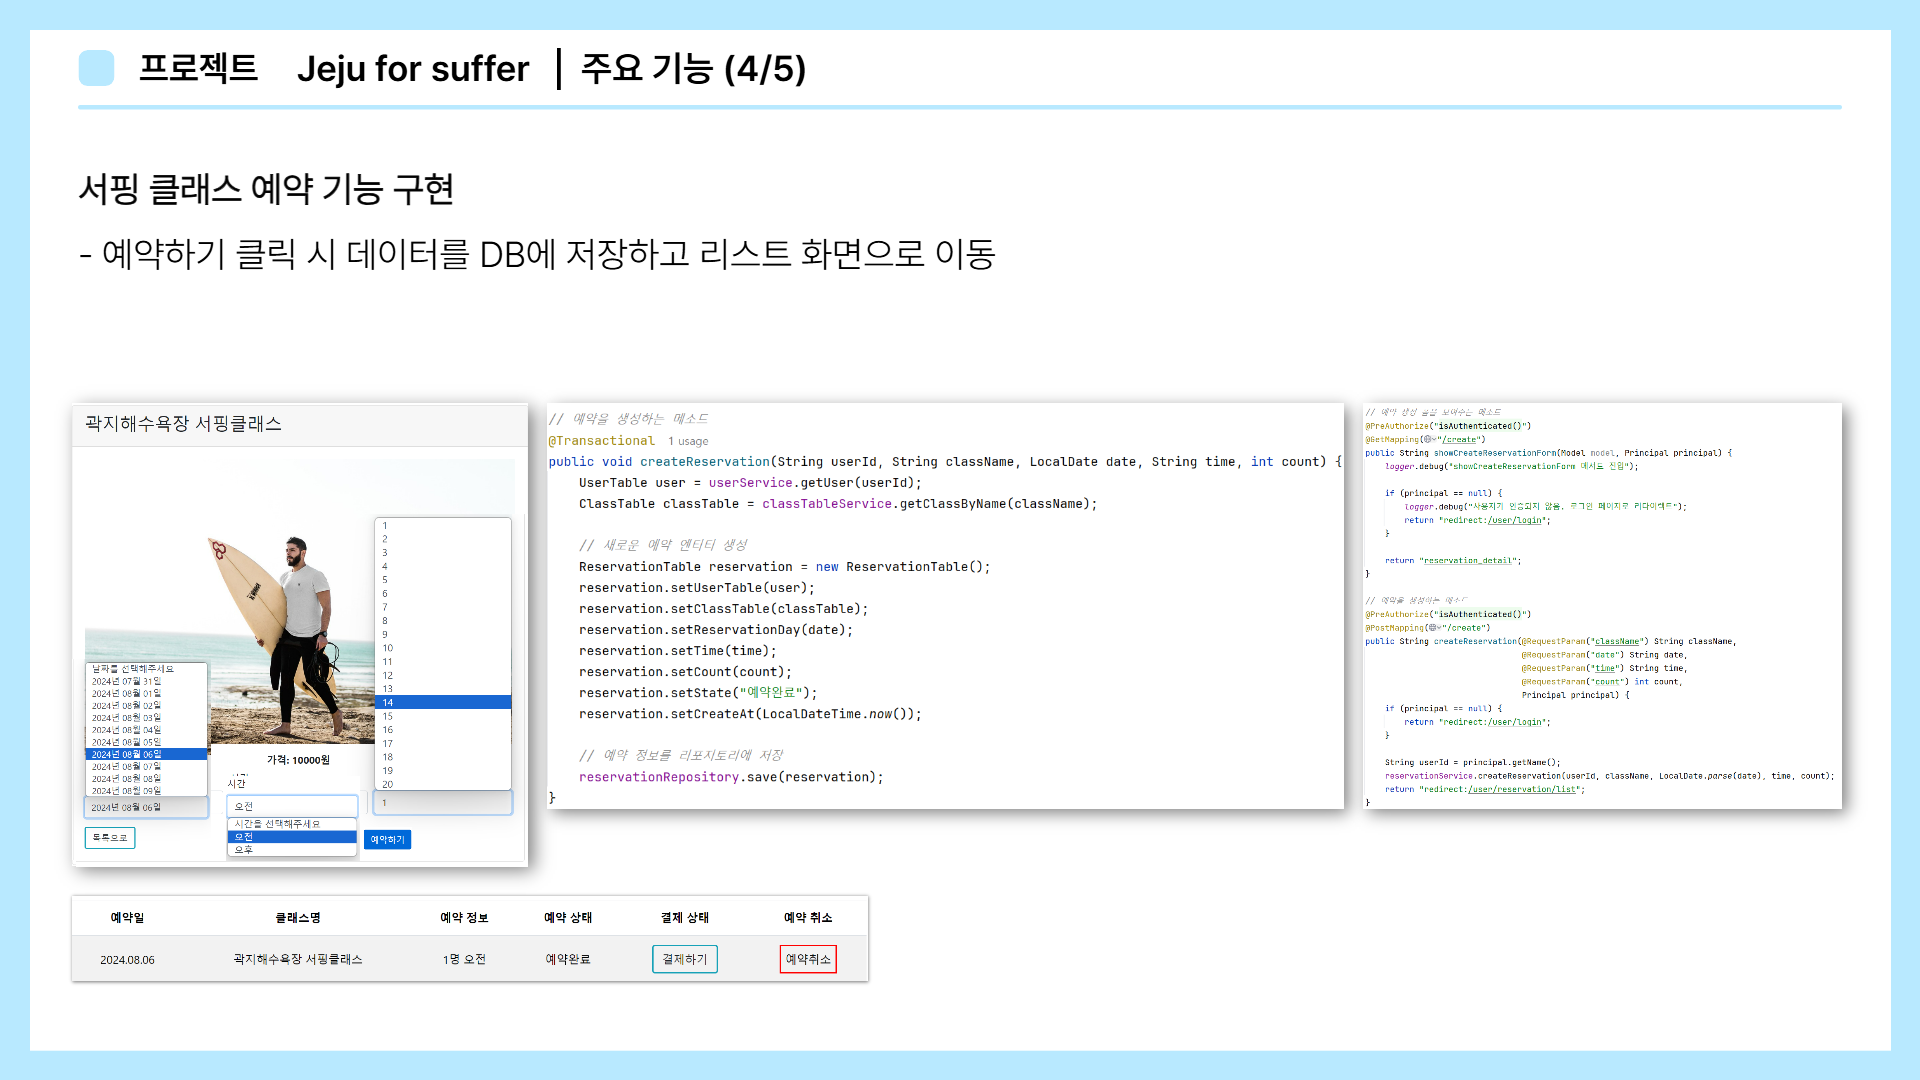Viewport: 1920px width, 1080px height.
Task: Open the 시간 time select box showing 오전
Action: (291, 806)
